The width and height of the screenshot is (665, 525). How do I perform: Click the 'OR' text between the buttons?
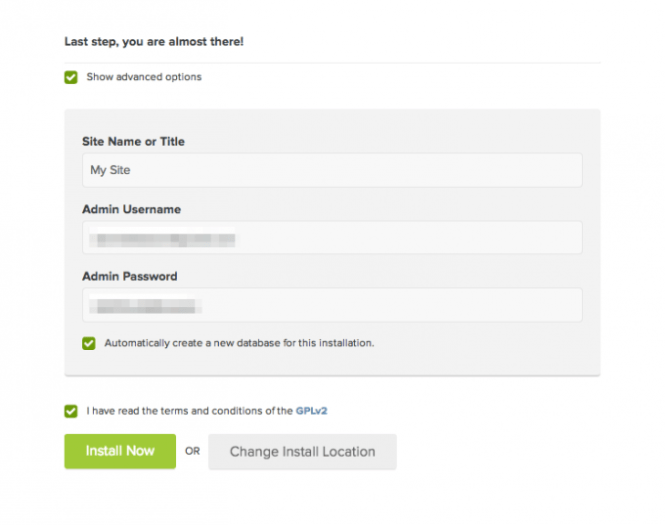click(192, 452)
